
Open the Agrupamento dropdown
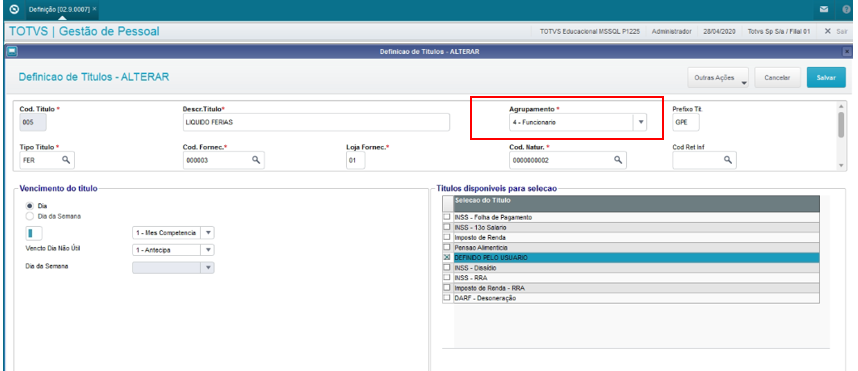[x=640, y=123]
